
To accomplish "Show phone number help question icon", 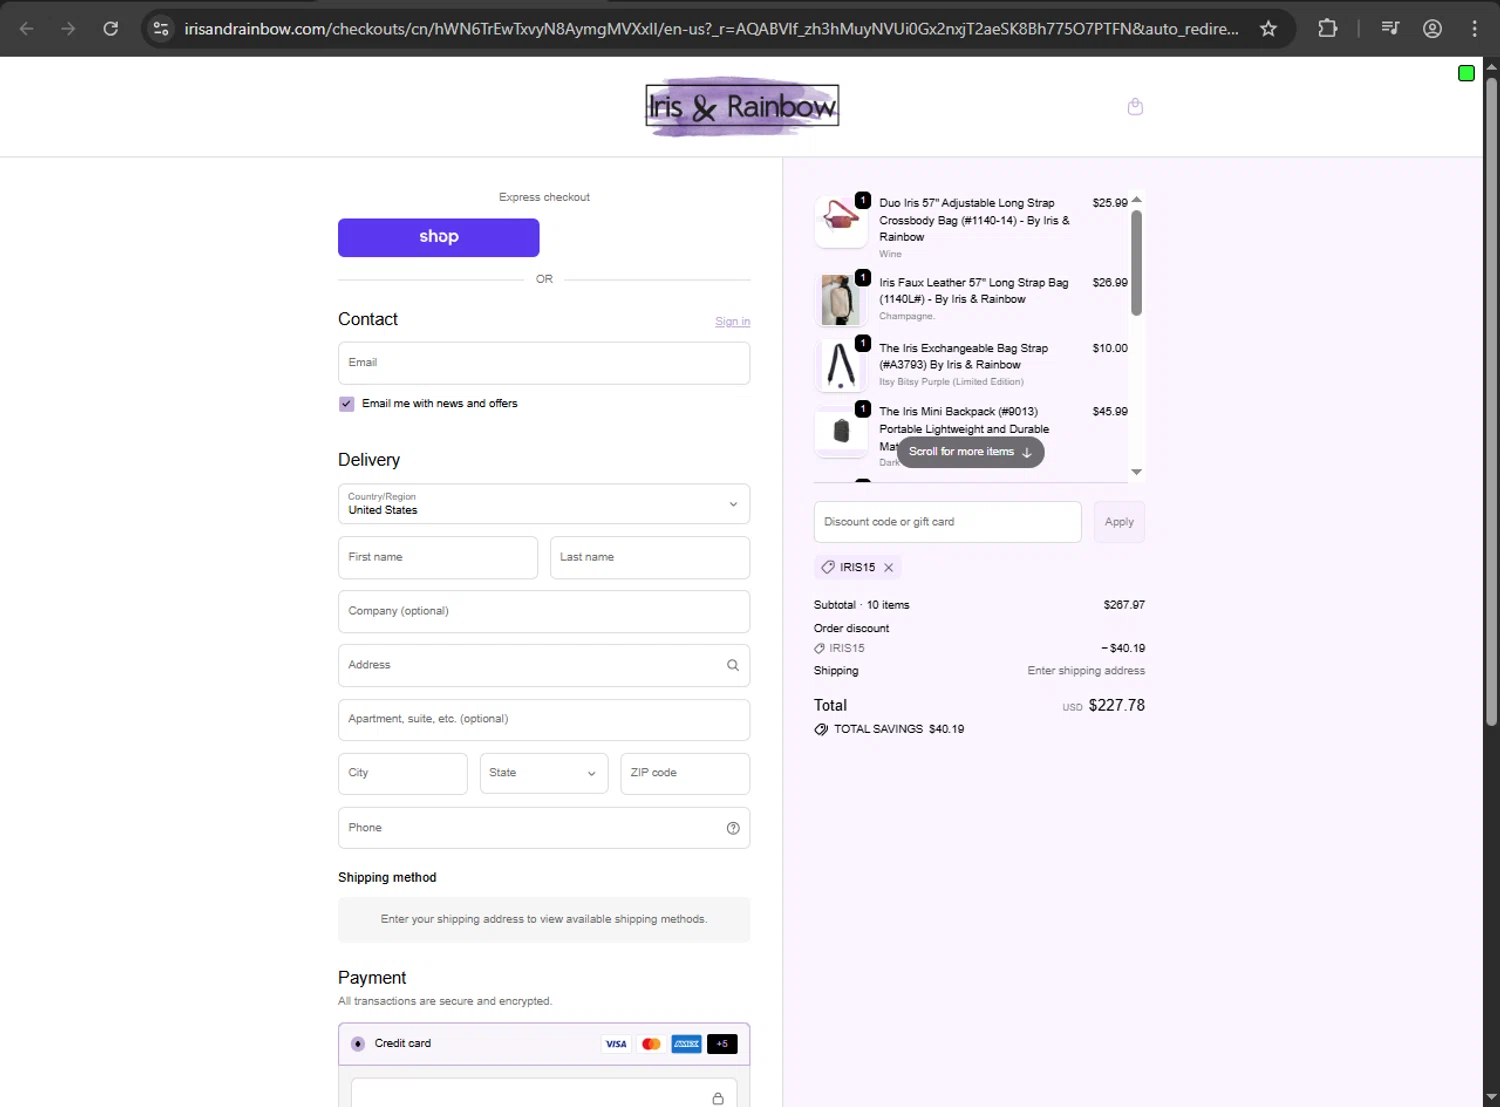I will [733, 828].
